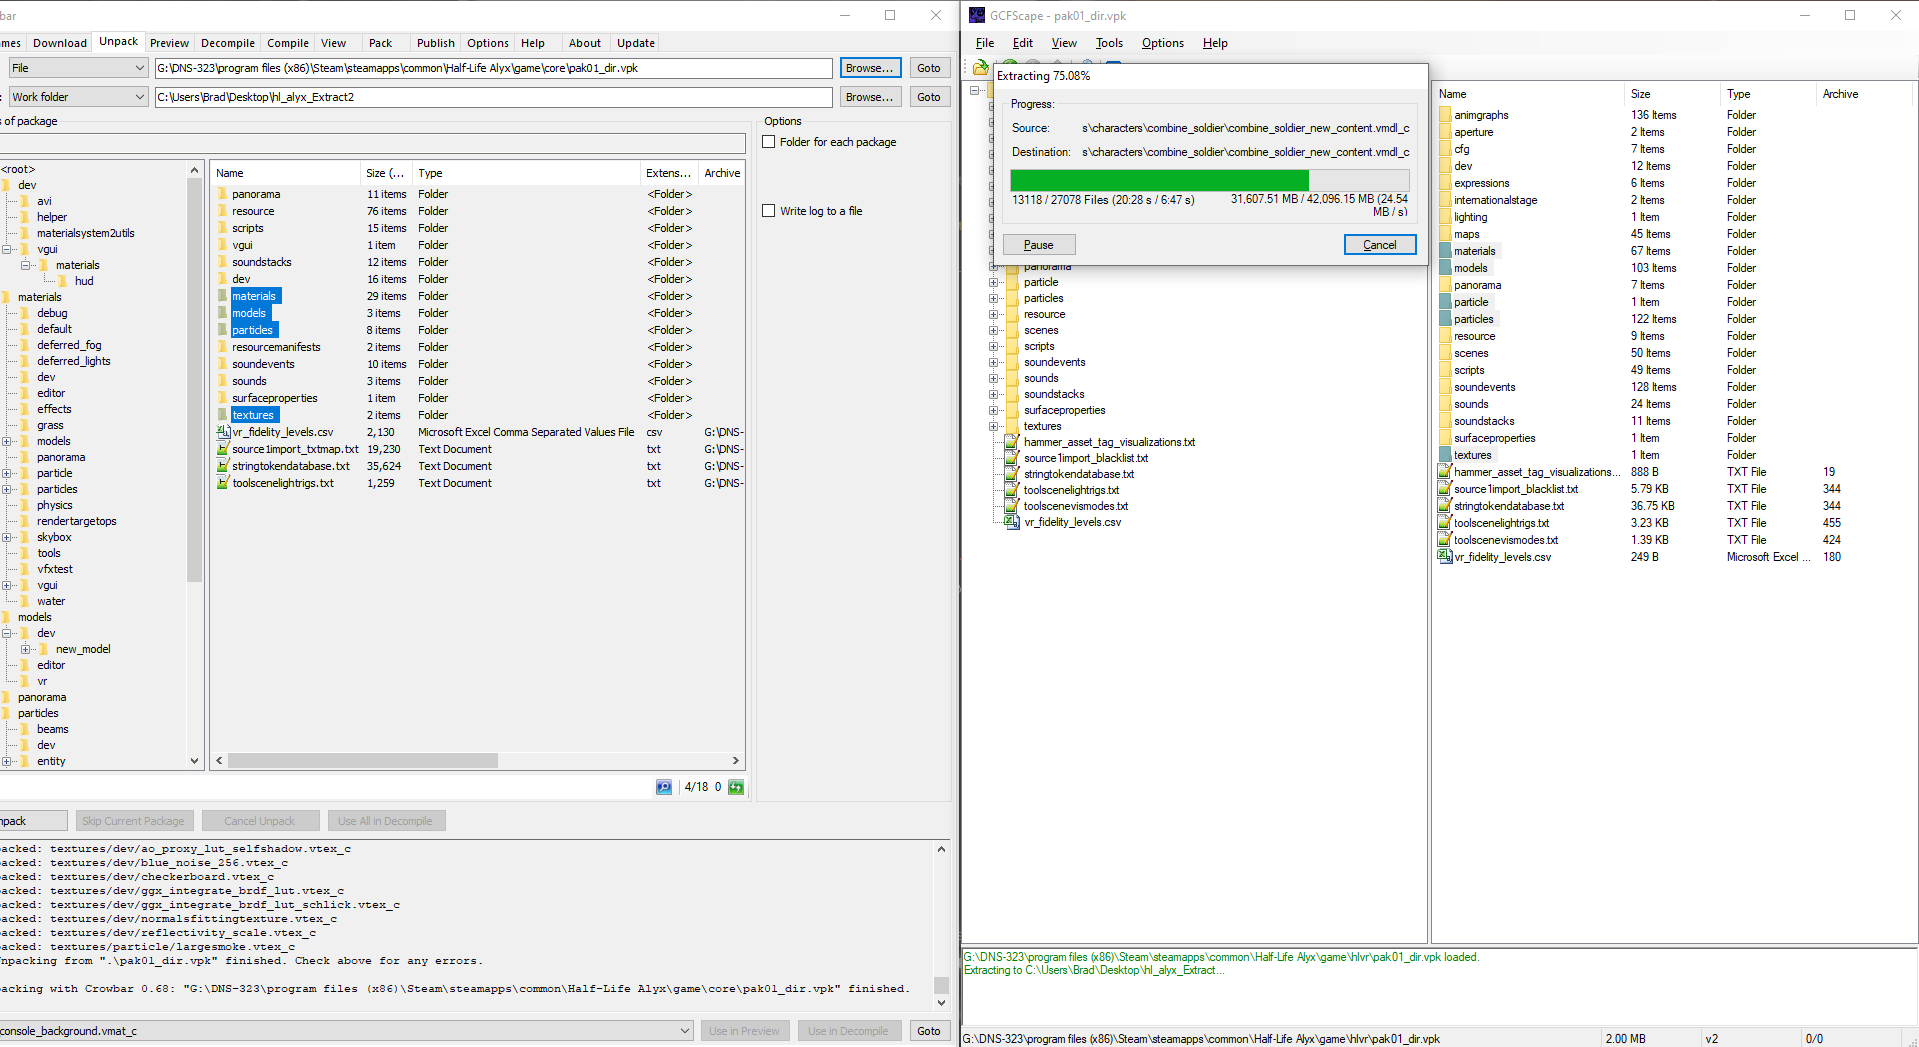This screenshot has width=1919, height=1047.
Task: Click the scenes folder icon in GCFScape's tree
Action: point(1013,330)
